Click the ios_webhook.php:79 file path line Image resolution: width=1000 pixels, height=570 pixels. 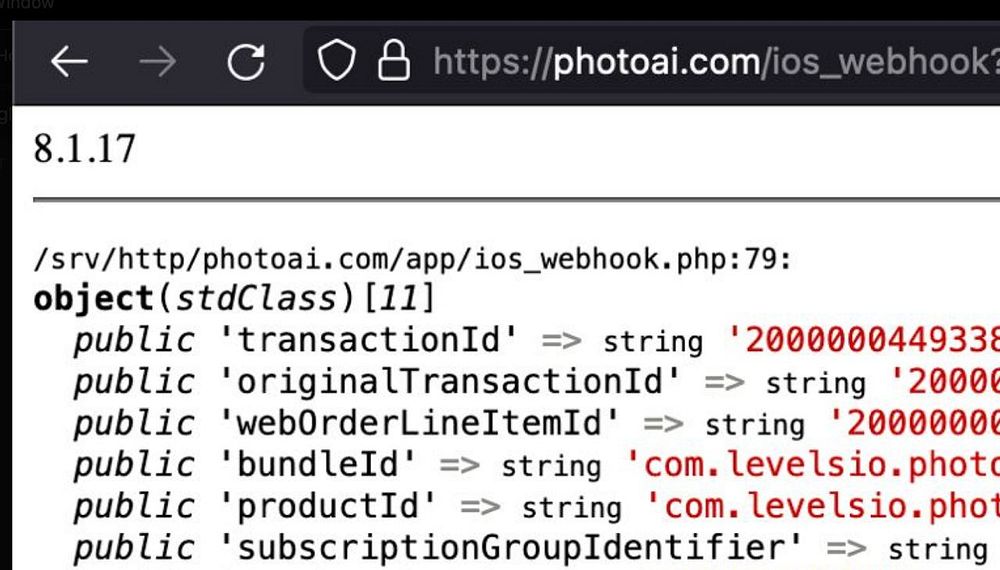(x=412, y=259)
